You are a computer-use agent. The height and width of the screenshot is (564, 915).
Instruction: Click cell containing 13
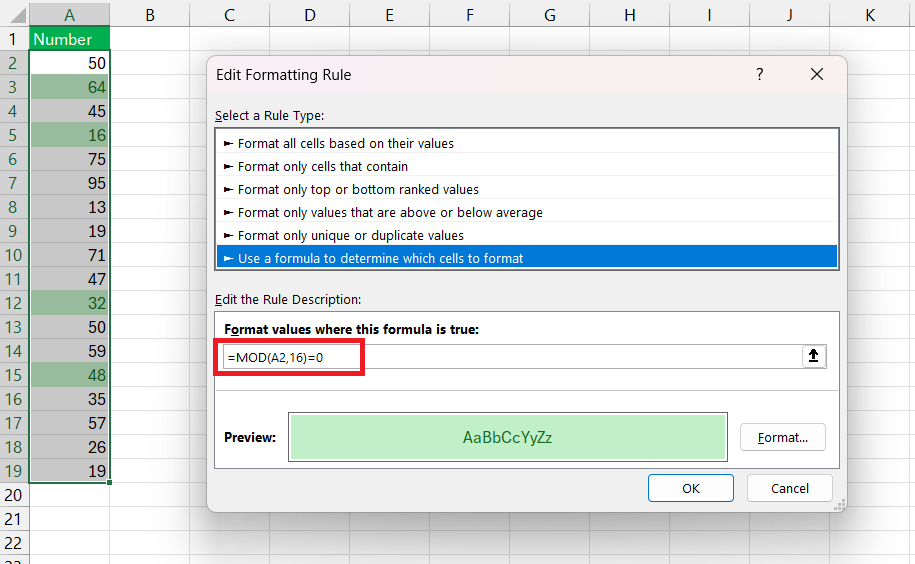[69, 206]
